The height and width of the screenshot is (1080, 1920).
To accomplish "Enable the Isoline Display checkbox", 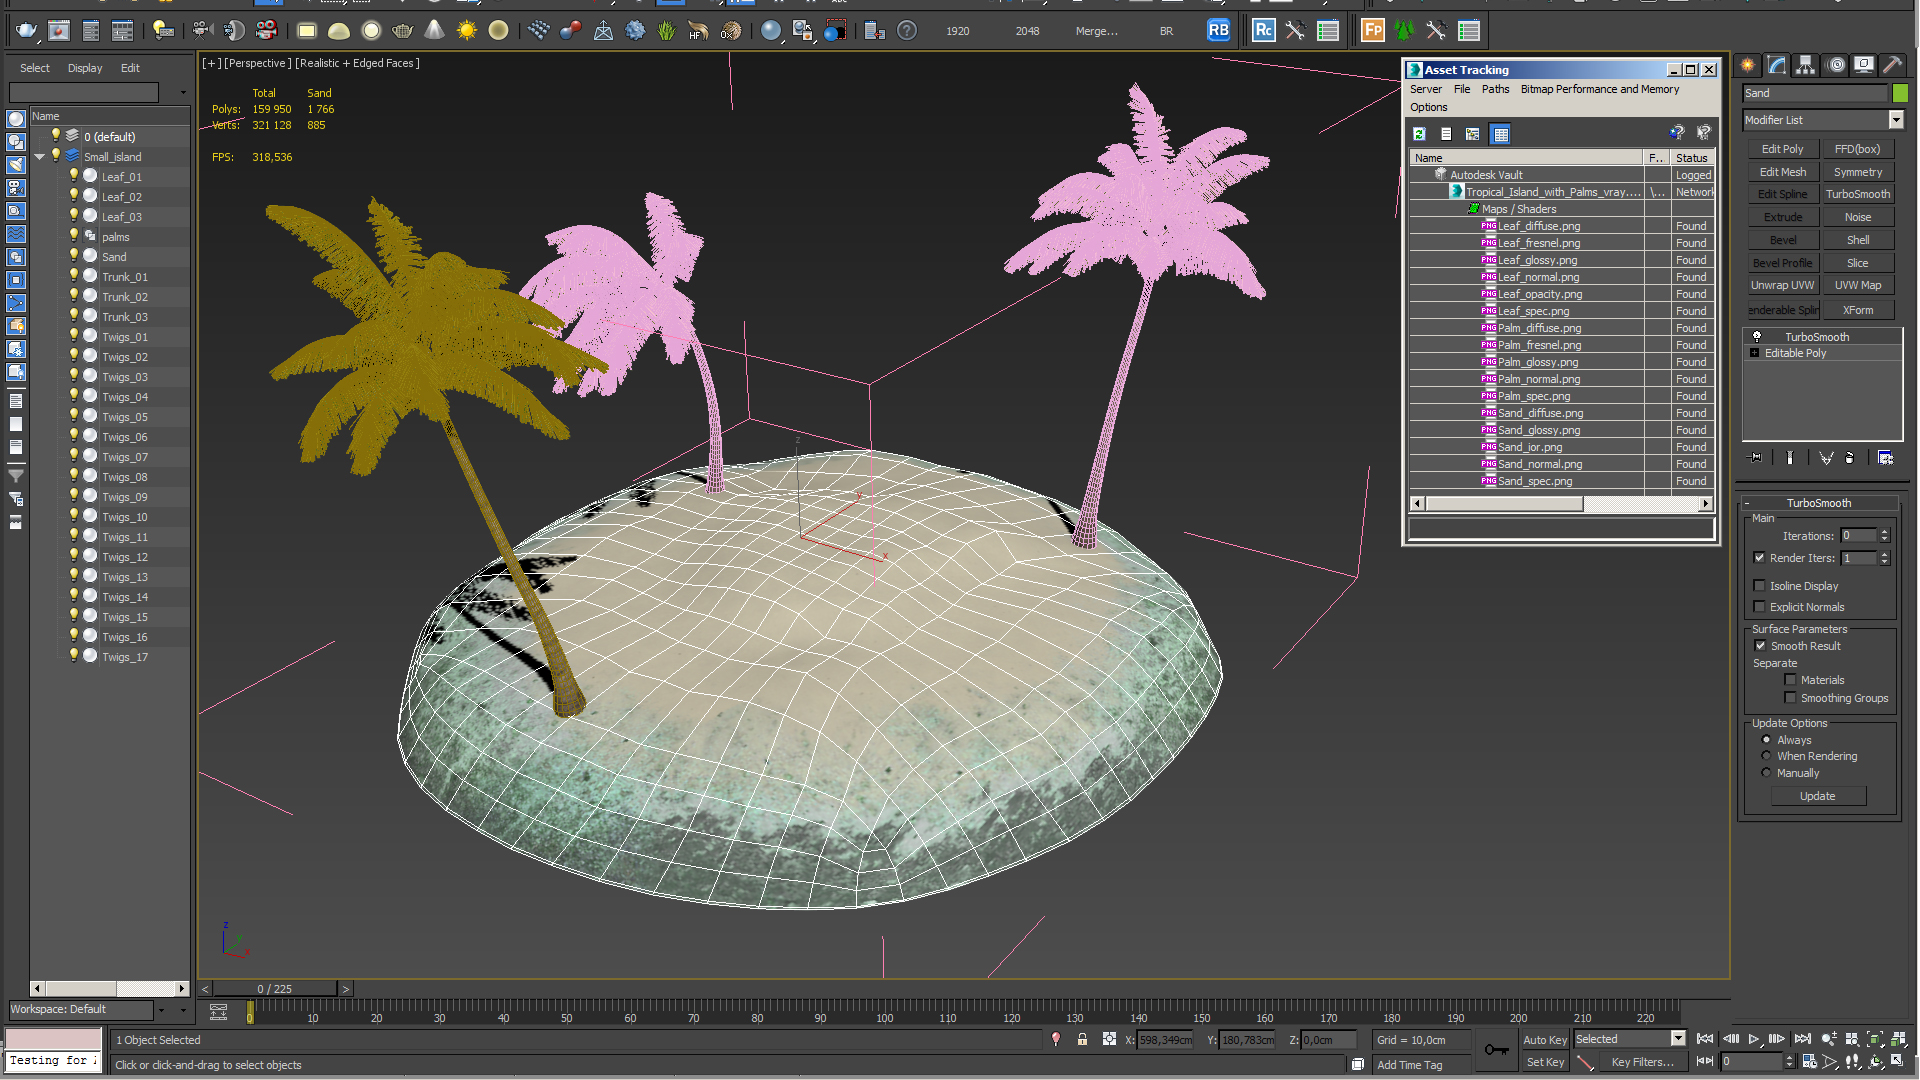I will point(1760,586).
